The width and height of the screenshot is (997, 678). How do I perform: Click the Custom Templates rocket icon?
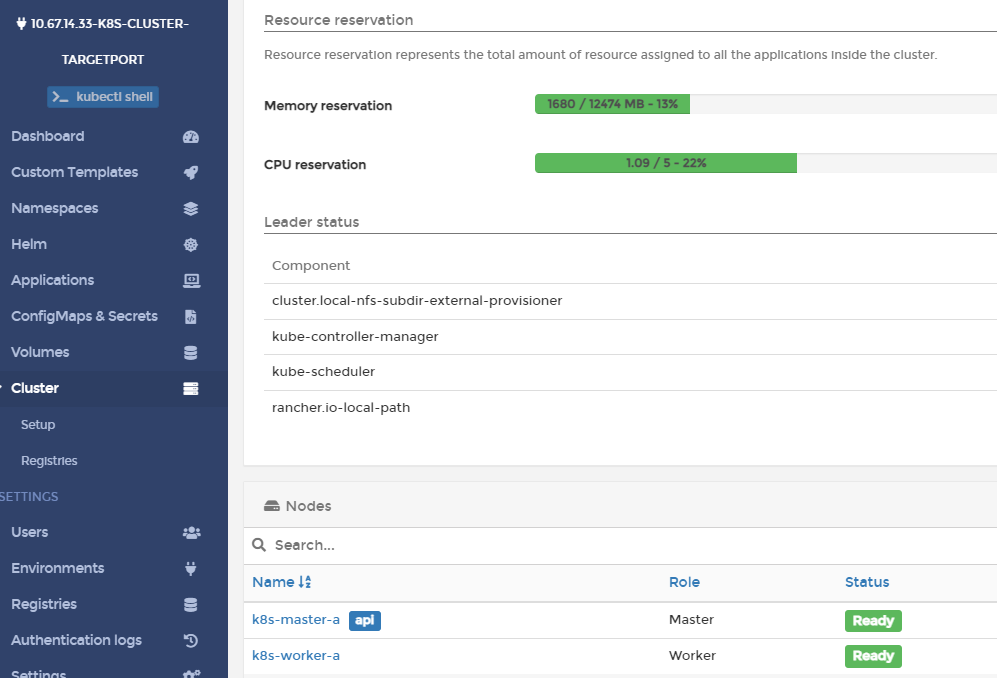191,173
